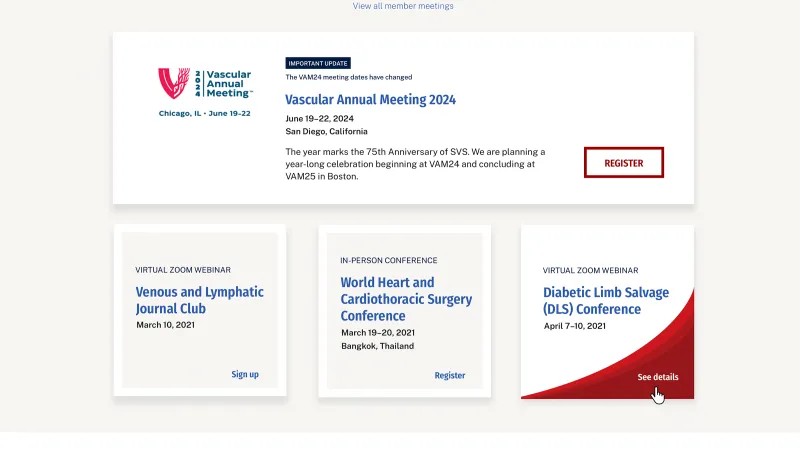Click the 'March 19–20, 2021' date text

click(378, 333)
